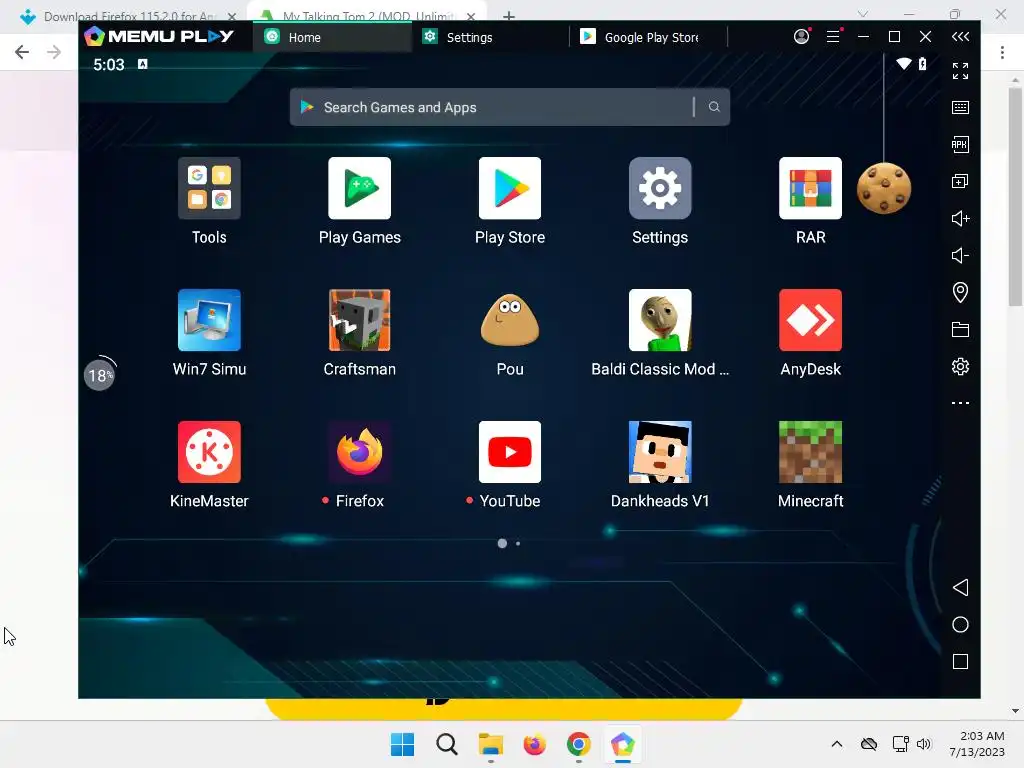This screenshot has height=768, width=1024.
Task: Switch to the Settings tab
Action: tap(490, 37)
